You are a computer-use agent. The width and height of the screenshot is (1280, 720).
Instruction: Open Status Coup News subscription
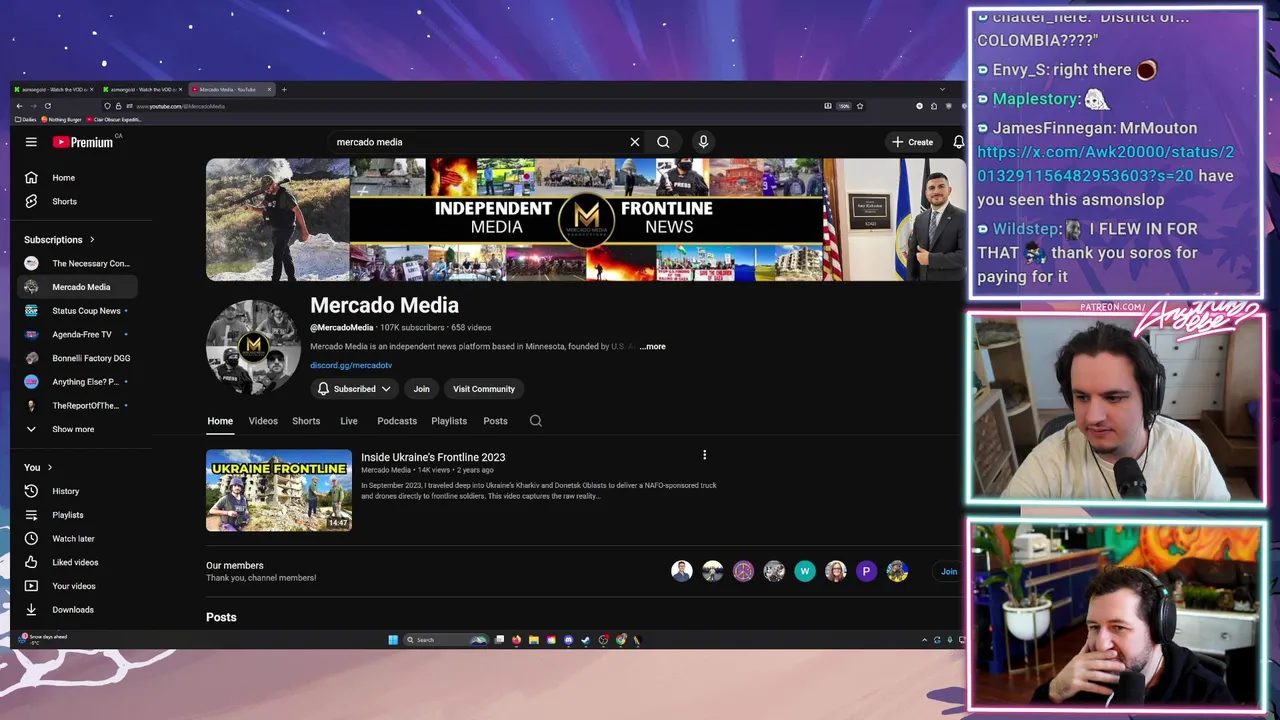click(78, 311)
